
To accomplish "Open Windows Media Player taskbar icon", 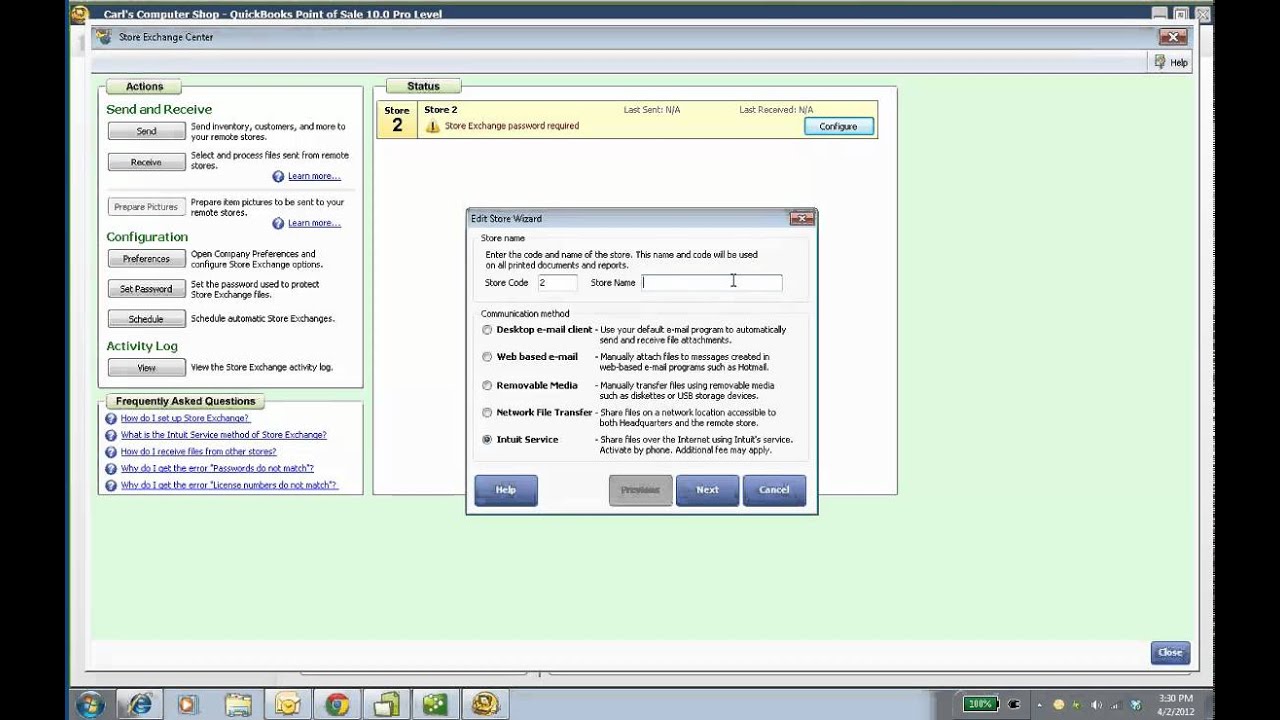I will [188, 704].
